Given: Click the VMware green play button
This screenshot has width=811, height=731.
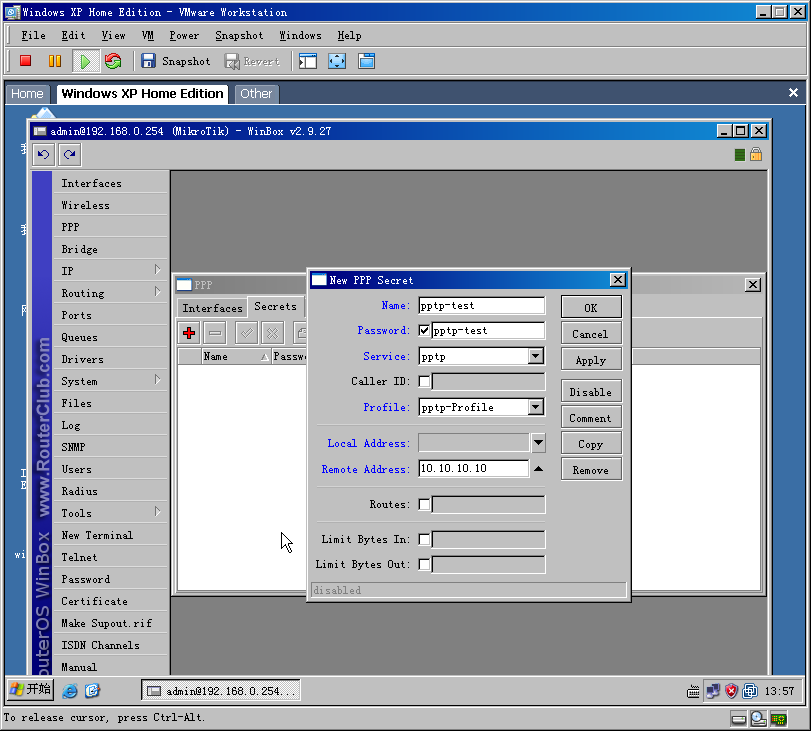Looking at the screenshot, I should pos(84,62).
